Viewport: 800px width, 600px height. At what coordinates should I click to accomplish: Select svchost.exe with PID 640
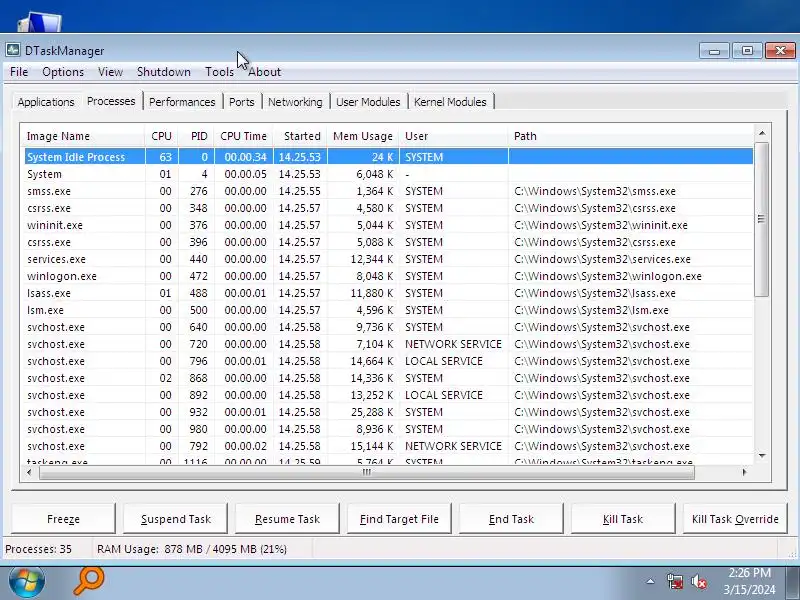[388, 327]
